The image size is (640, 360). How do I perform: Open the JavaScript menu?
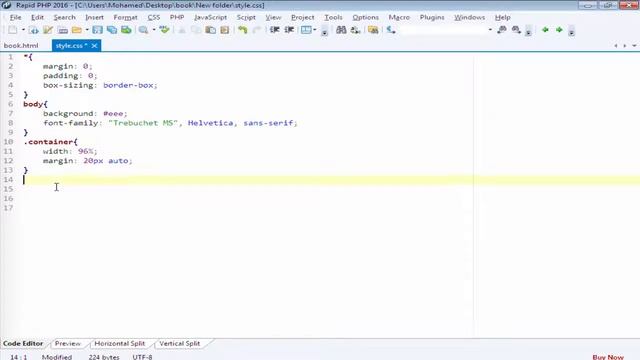point(210,18)
